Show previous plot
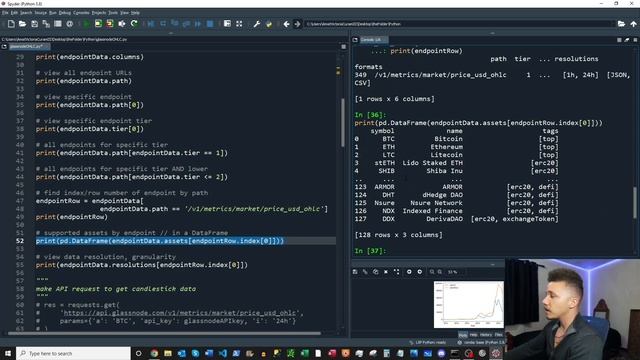Screen dimensions: 640x360 [x=409, y=272]
